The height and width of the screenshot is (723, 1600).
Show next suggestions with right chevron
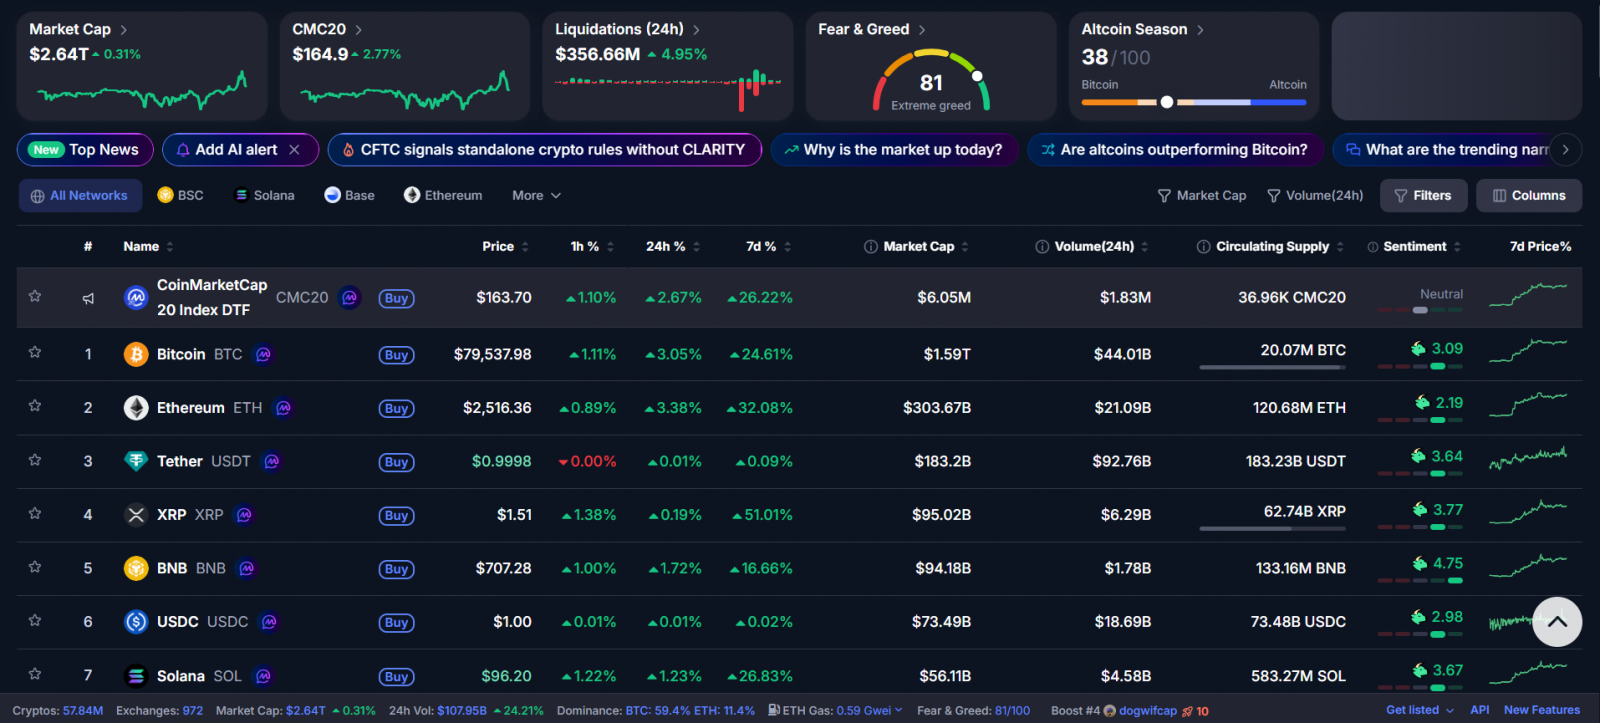1565,150
